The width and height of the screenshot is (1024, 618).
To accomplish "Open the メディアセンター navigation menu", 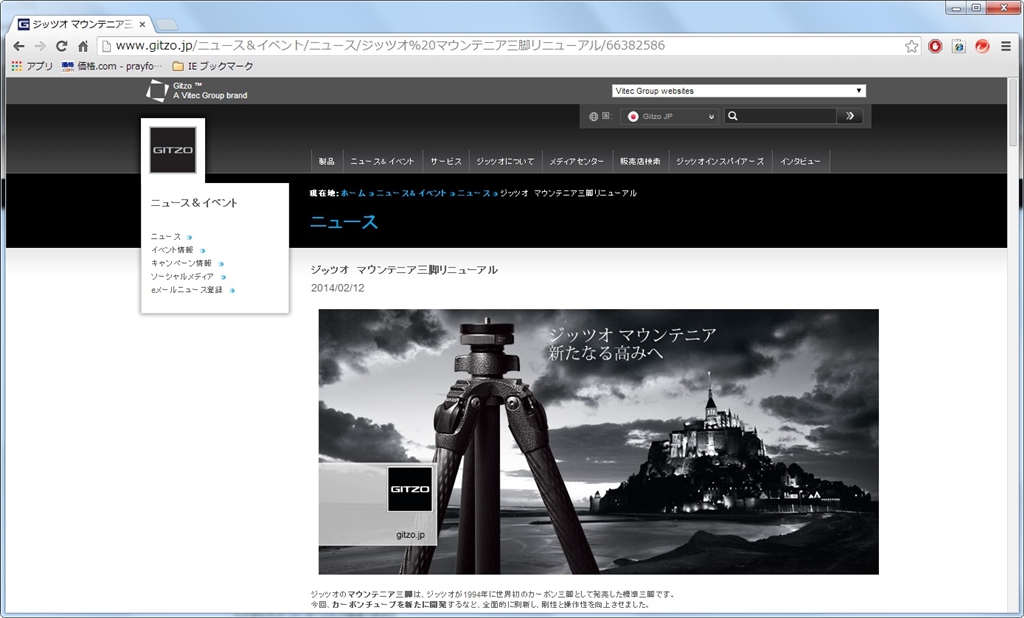I will pos(577,161).
